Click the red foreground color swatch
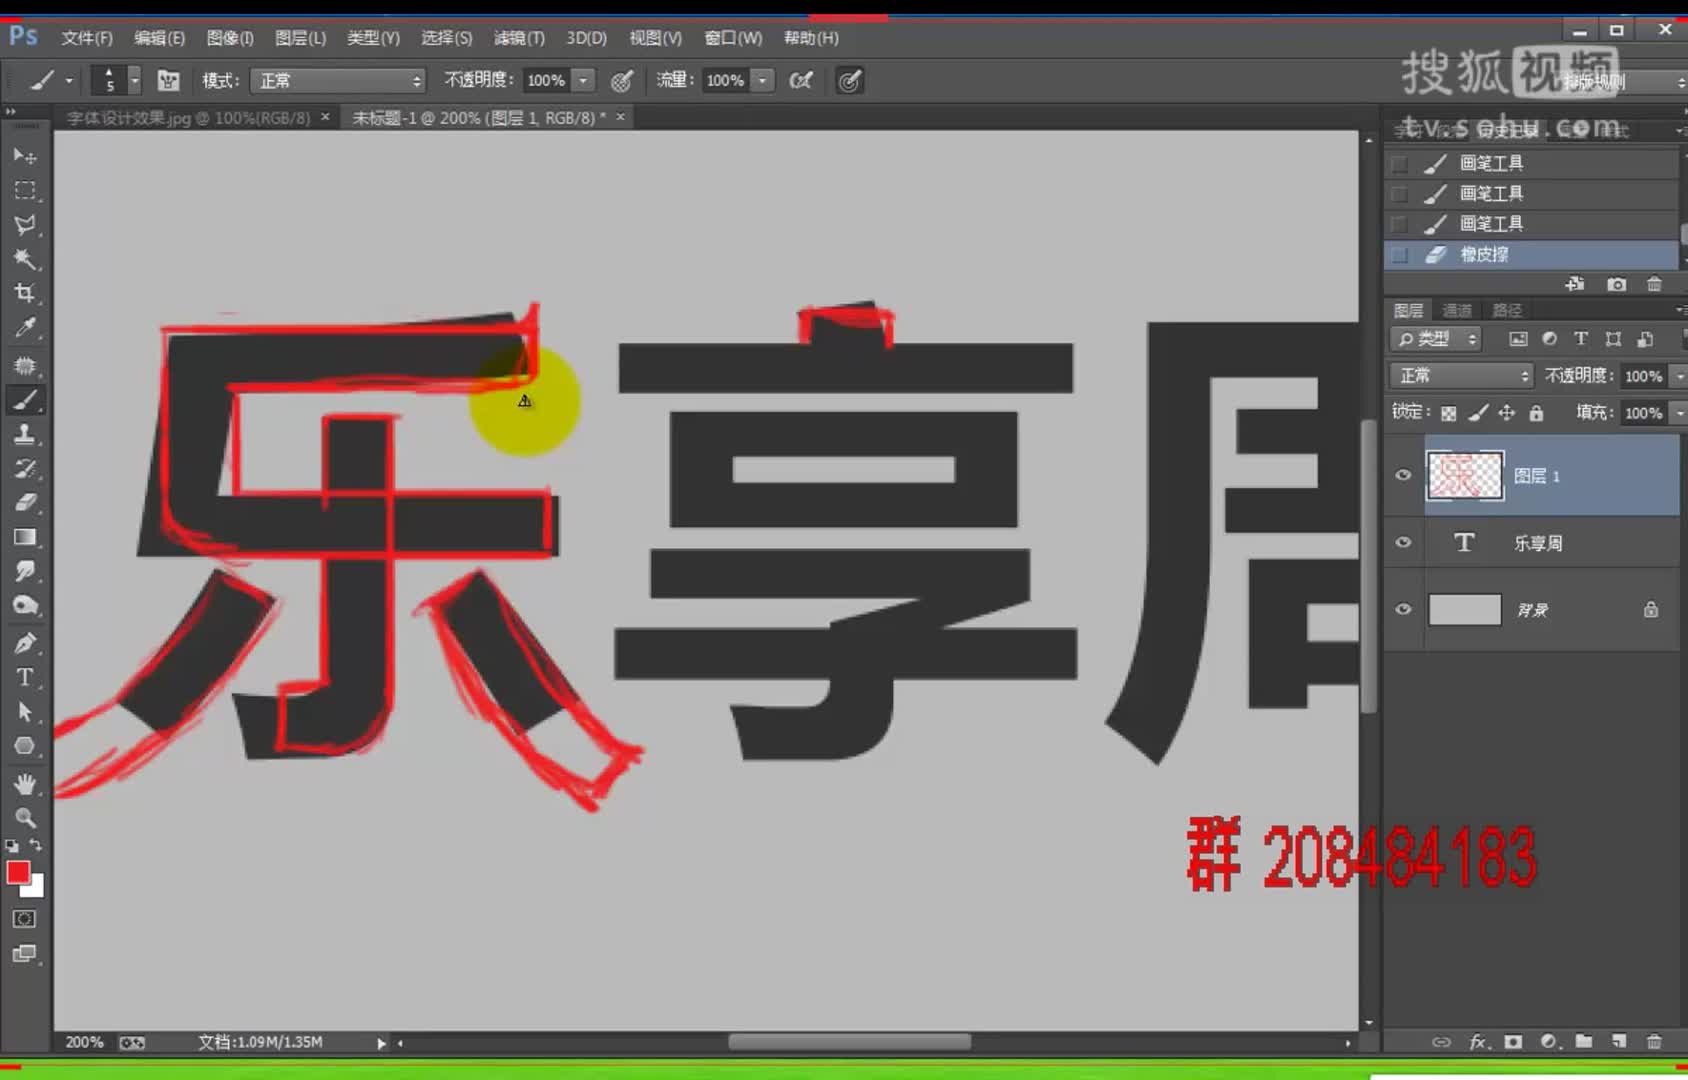Viewport: 1688px width, 1080px height. click(x=18, y=872)
